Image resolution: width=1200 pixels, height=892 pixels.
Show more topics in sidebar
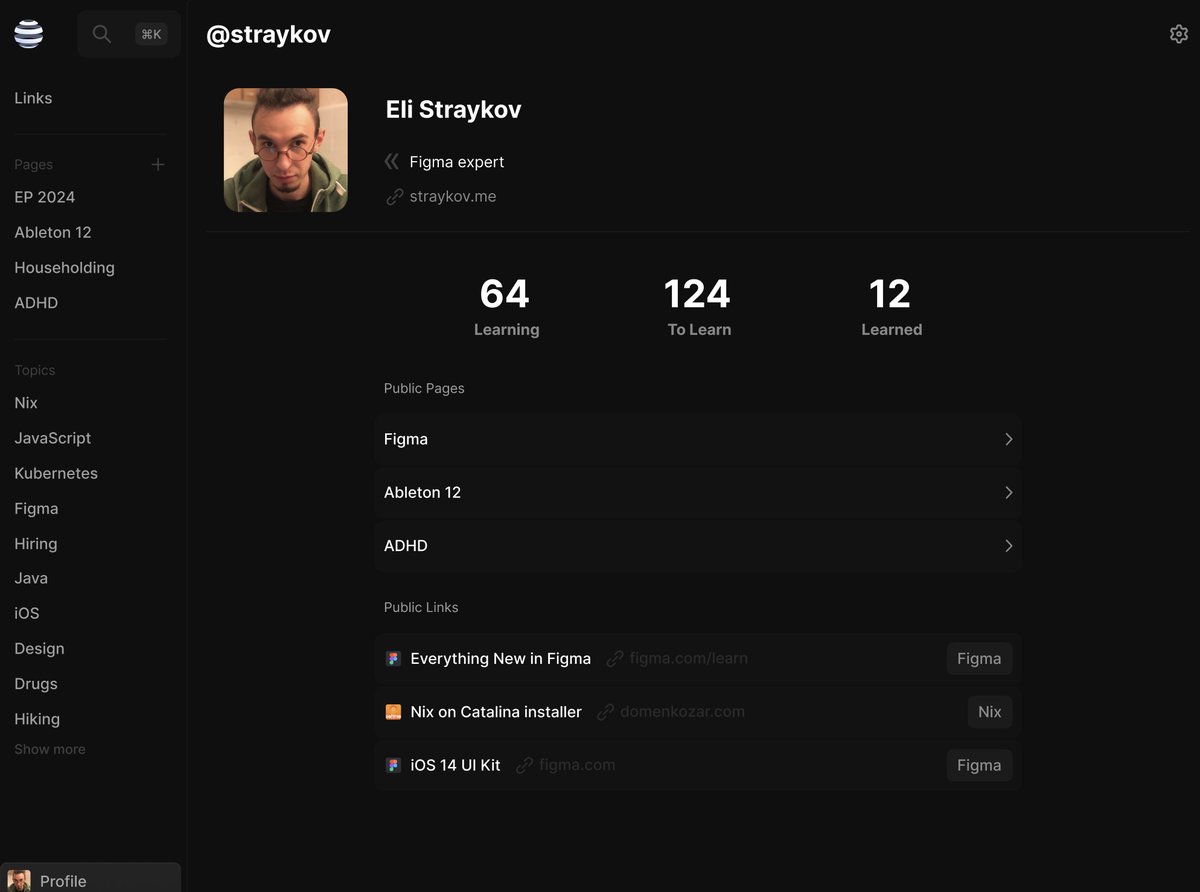50,749
